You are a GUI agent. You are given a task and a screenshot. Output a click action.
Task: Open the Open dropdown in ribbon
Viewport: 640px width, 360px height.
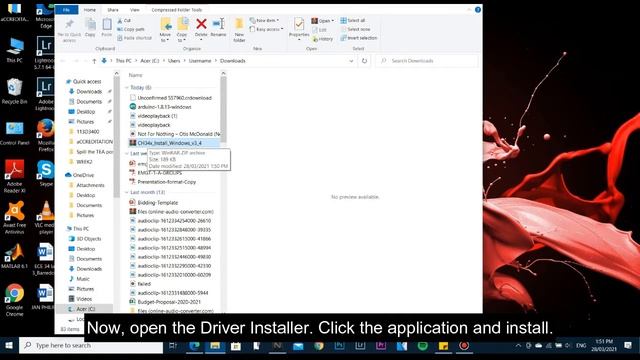pos(322,21)
